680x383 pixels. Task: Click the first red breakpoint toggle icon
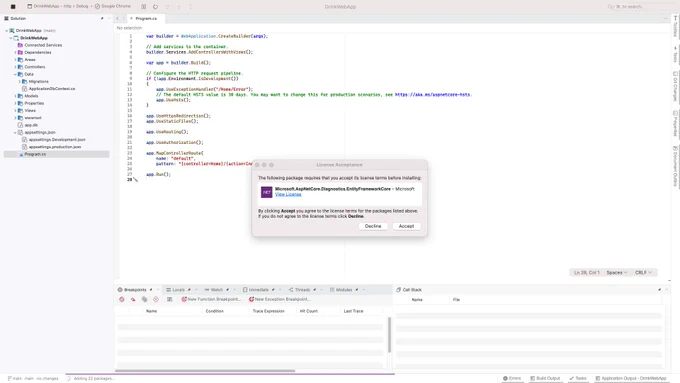click(122, 299)
